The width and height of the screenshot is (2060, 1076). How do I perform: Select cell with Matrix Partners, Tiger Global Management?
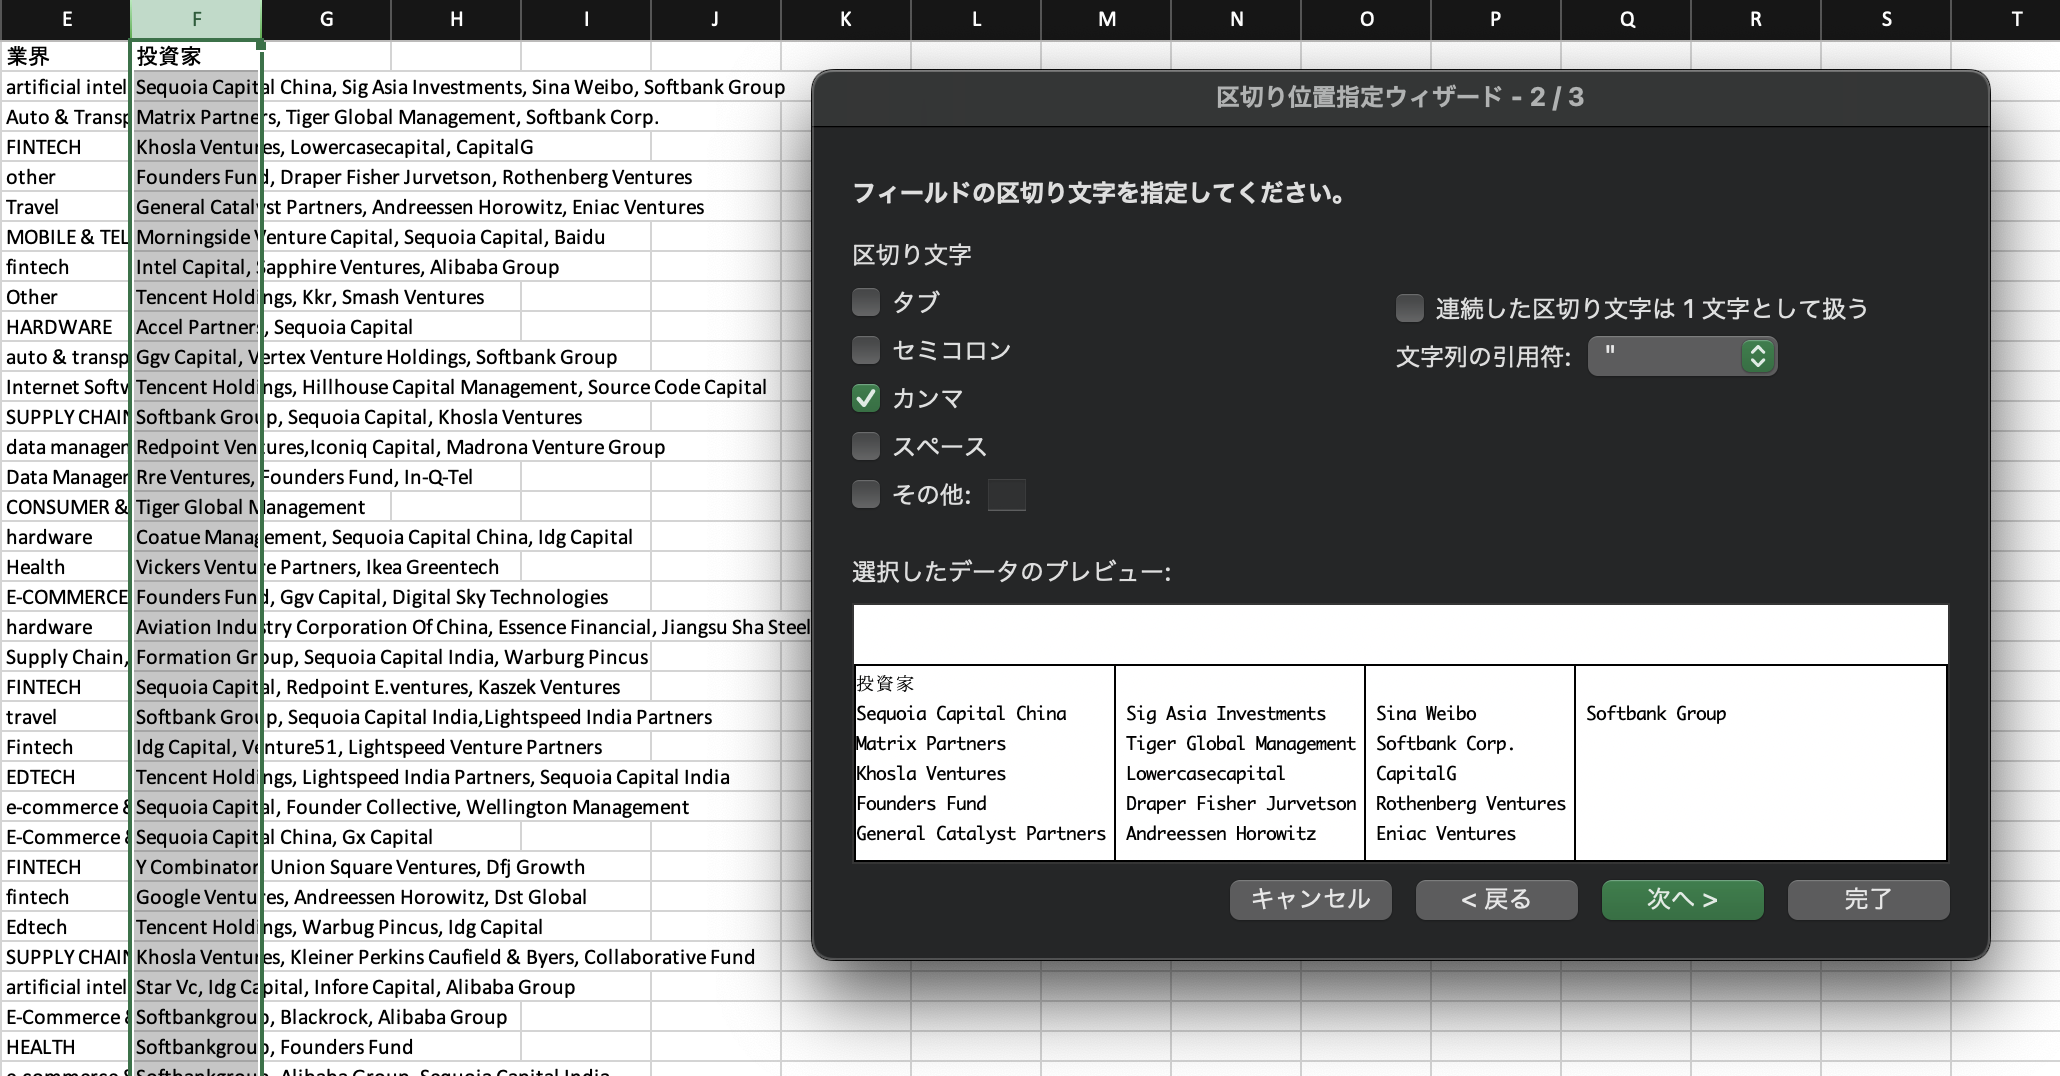(196, 117)
